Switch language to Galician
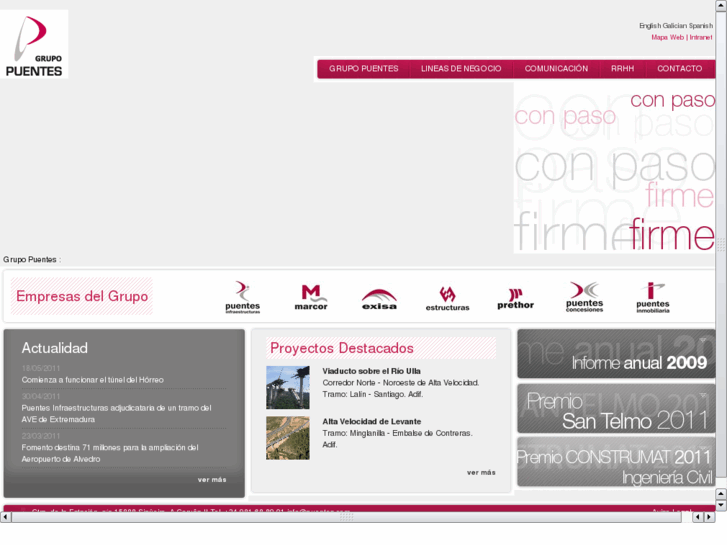727x545 pixels. pyautogui.click(x=675, y=26)
